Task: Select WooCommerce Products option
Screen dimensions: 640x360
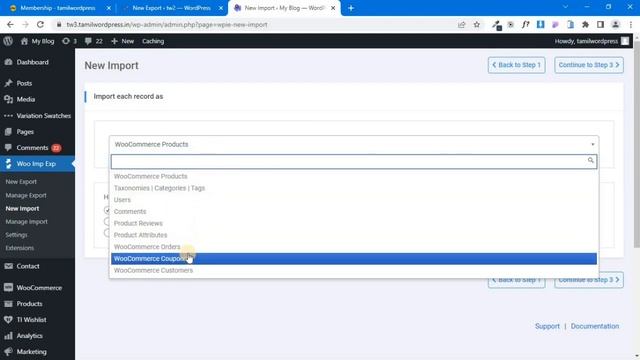Action: 354,176
